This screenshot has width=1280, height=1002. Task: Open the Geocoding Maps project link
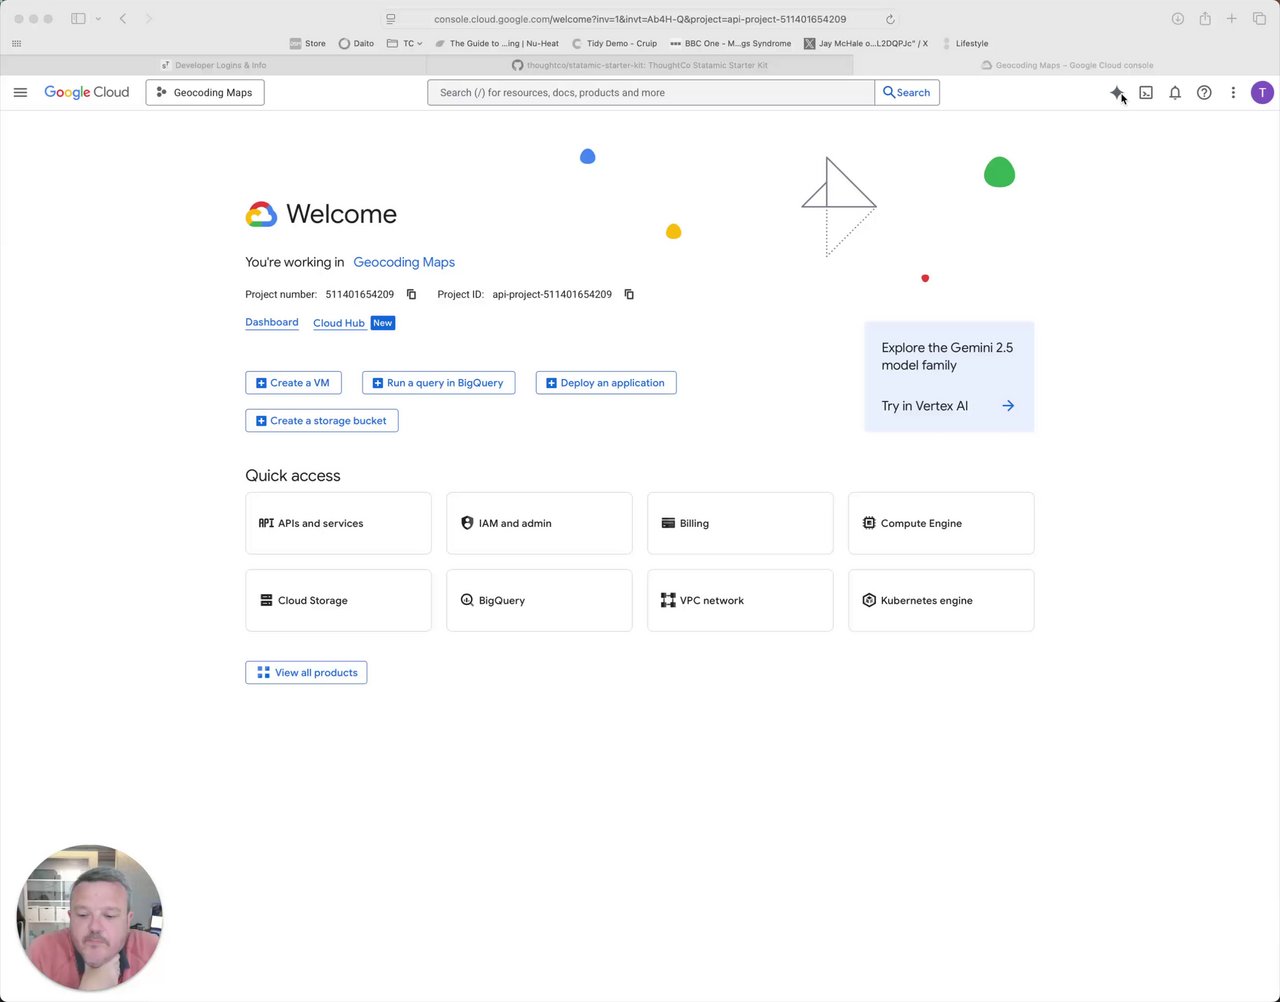point(404,262)
